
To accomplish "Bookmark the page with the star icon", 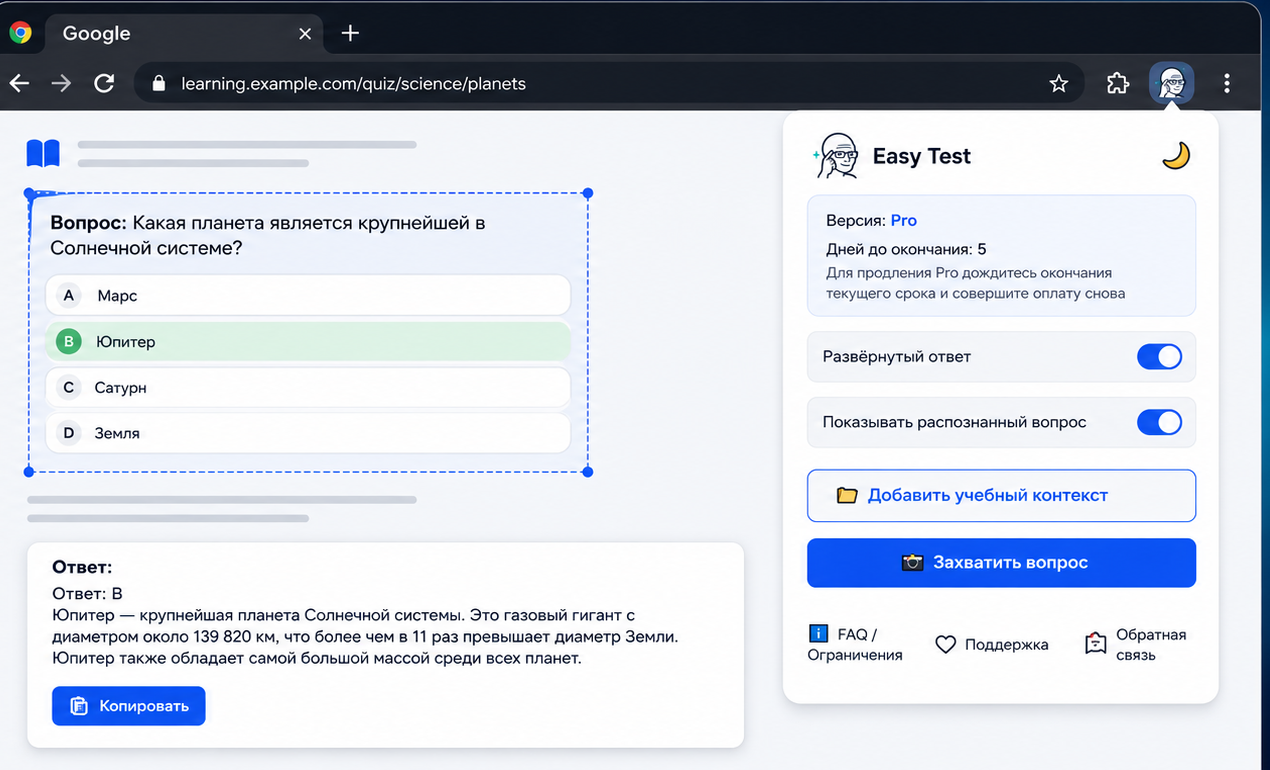I will (1058, 84).
